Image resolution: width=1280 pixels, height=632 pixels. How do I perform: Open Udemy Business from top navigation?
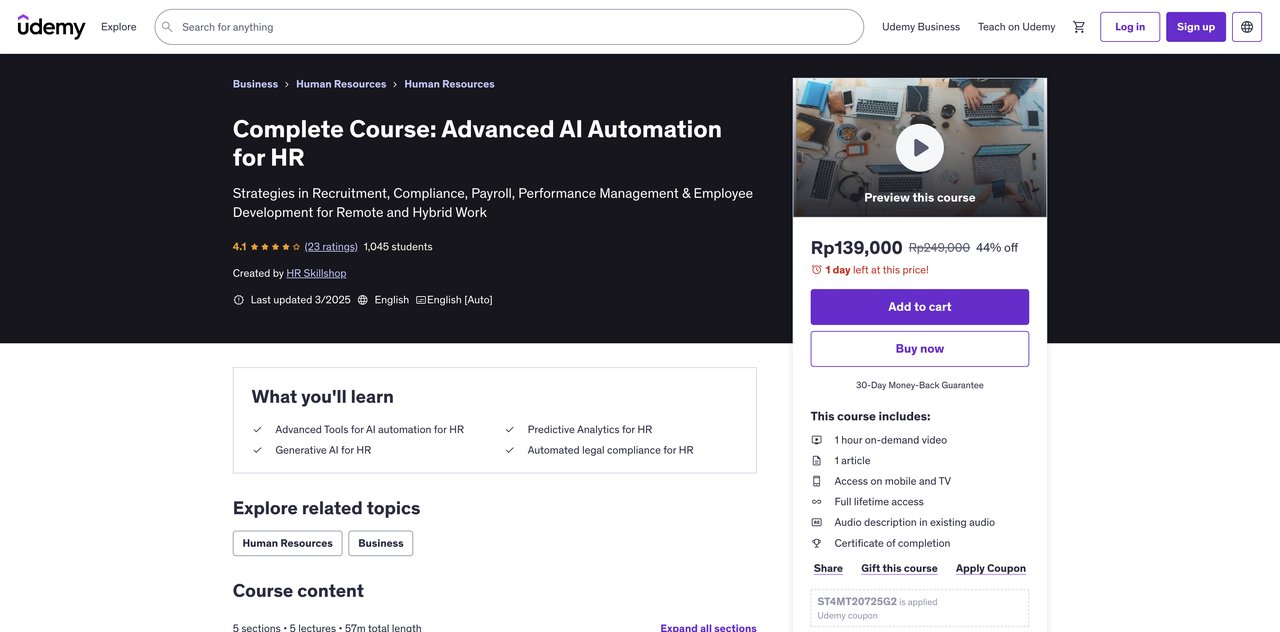[920, 27]
